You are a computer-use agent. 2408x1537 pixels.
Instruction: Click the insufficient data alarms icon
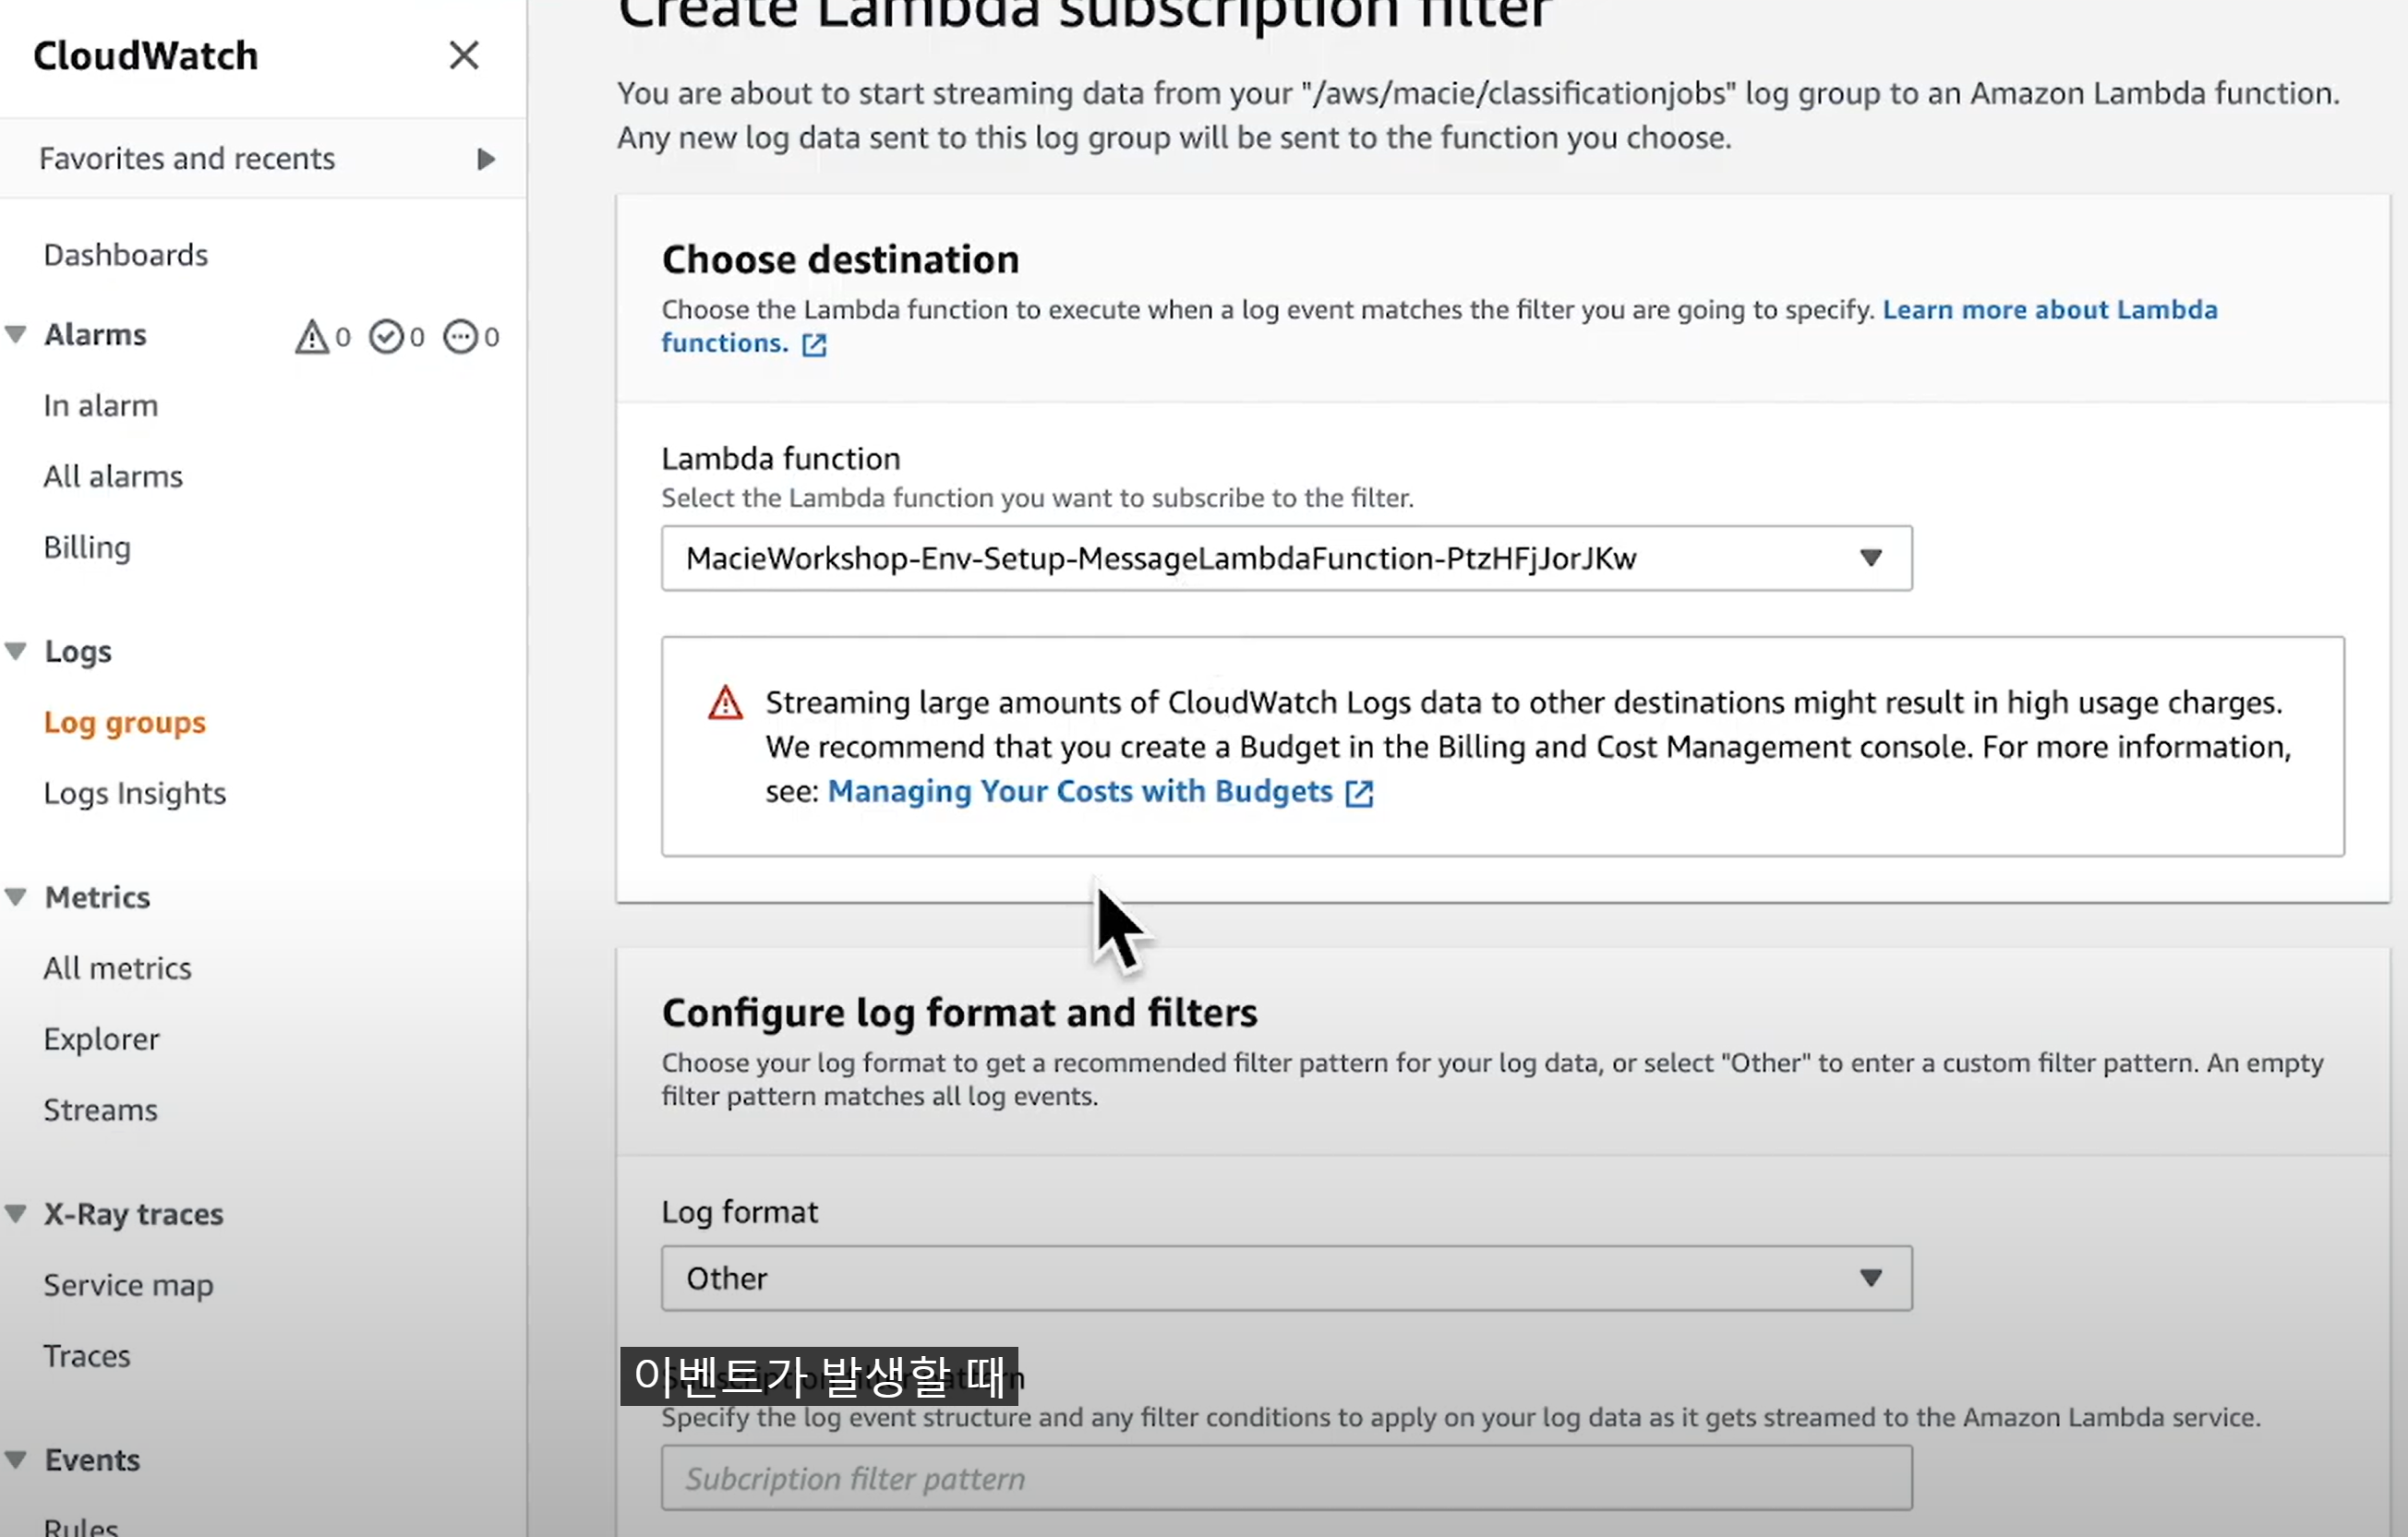pyautogui.click(x=460, y=336)
